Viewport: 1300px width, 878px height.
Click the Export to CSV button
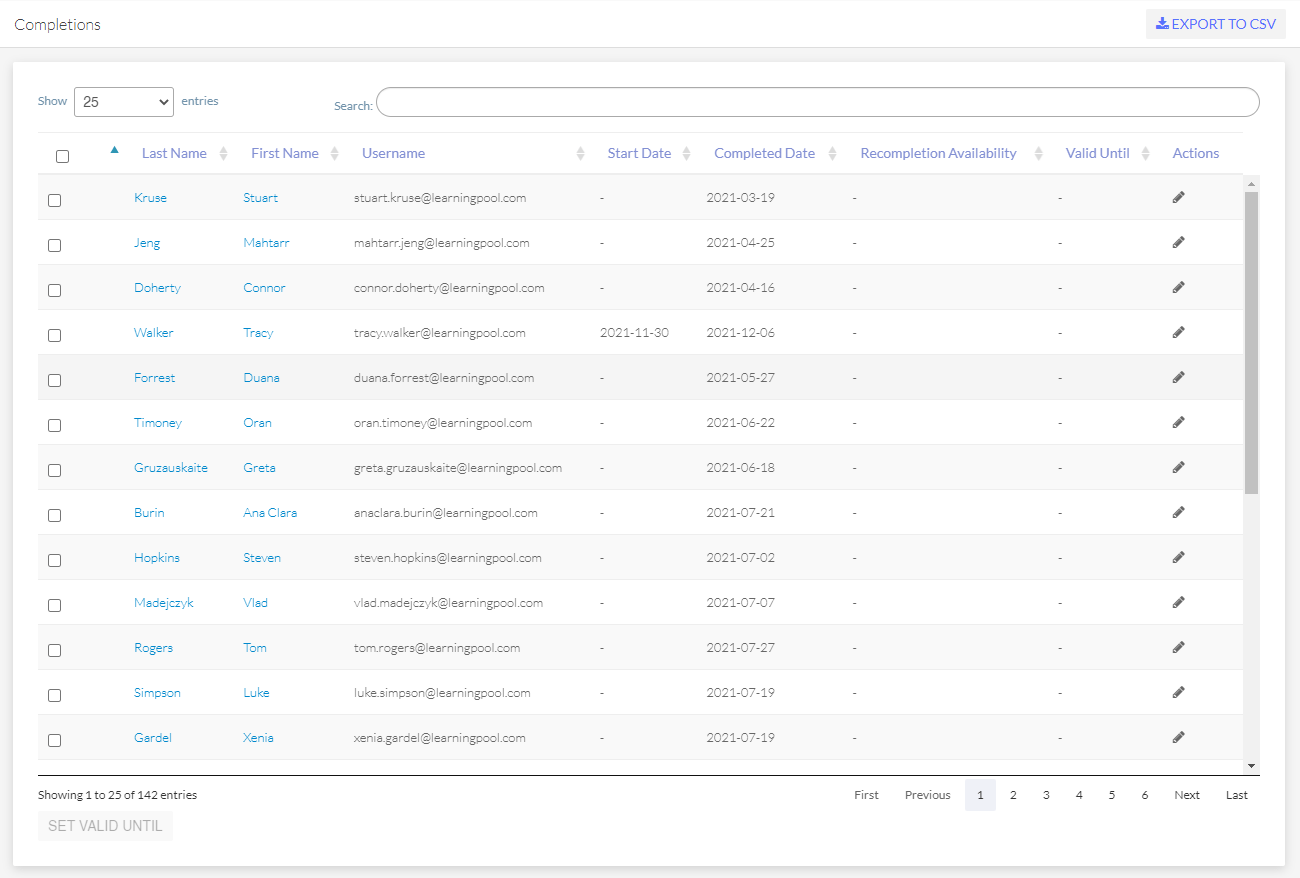1215,23
